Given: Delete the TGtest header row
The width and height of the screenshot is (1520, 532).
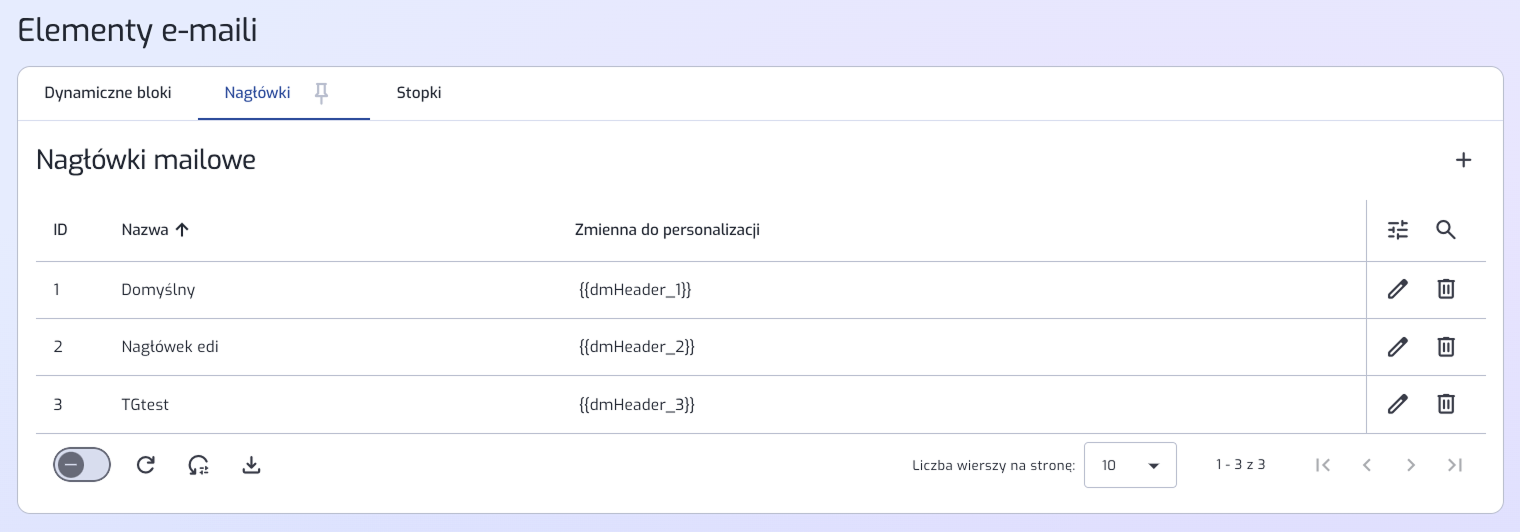Looking at the screenshot, I should point(1446,404).
